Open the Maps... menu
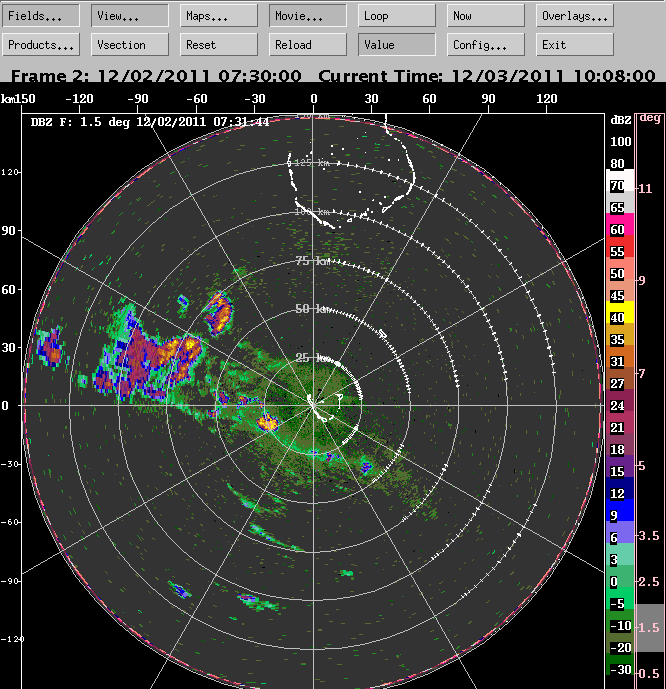This screenshot has height=689, width=666. tap(219, 16)
